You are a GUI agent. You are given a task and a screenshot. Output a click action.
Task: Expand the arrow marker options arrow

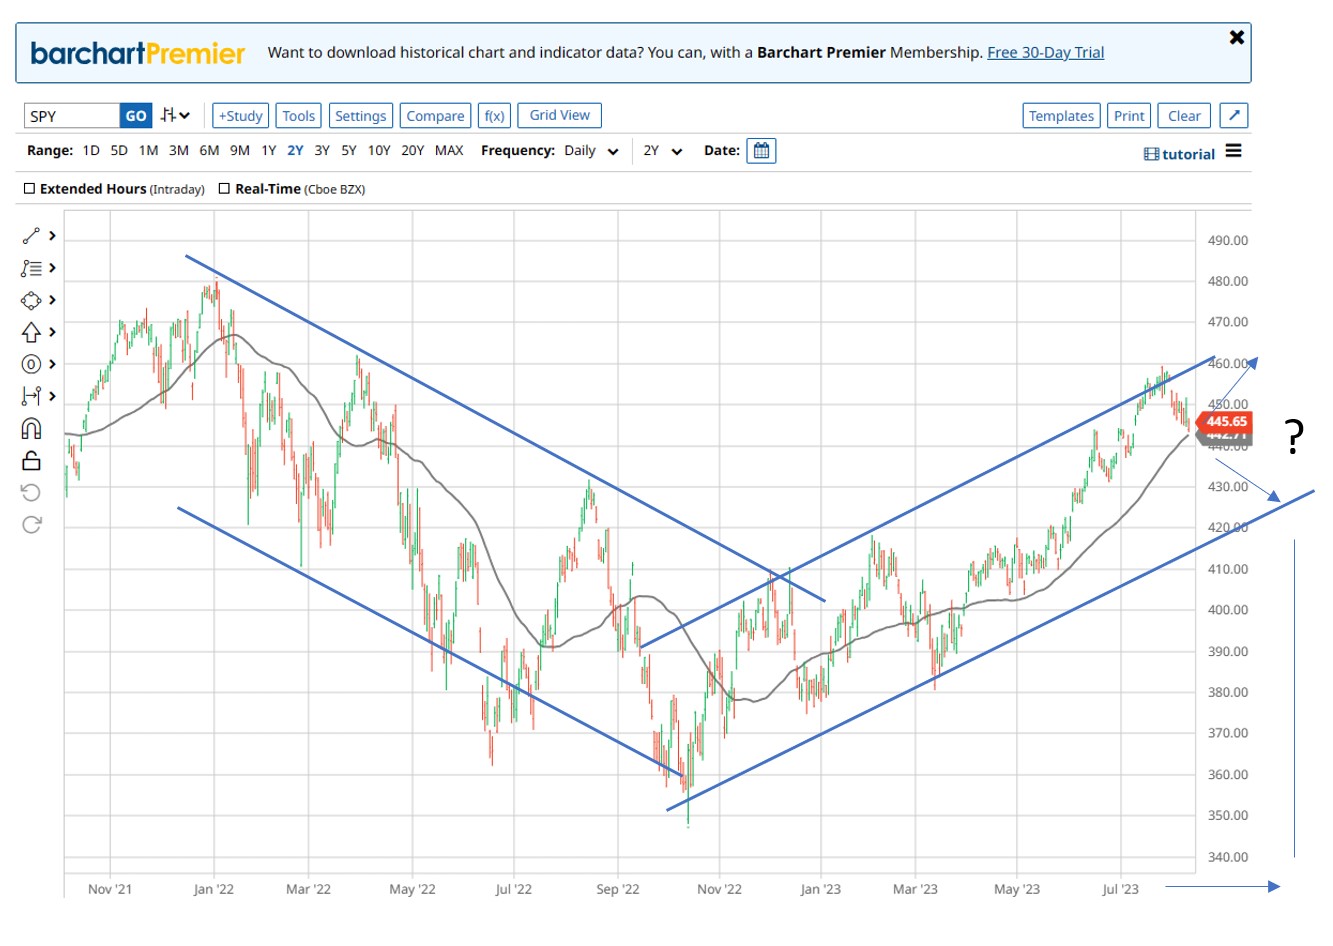click(x=52, y=332)
